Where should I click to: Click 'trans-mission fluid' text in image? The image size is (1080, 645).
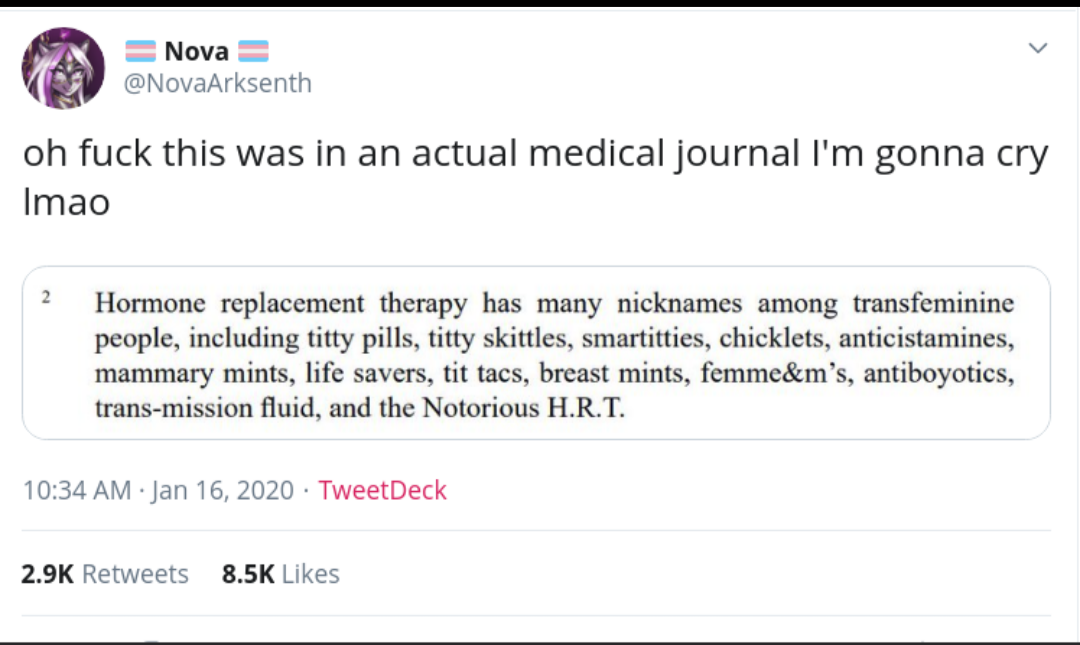207,408
